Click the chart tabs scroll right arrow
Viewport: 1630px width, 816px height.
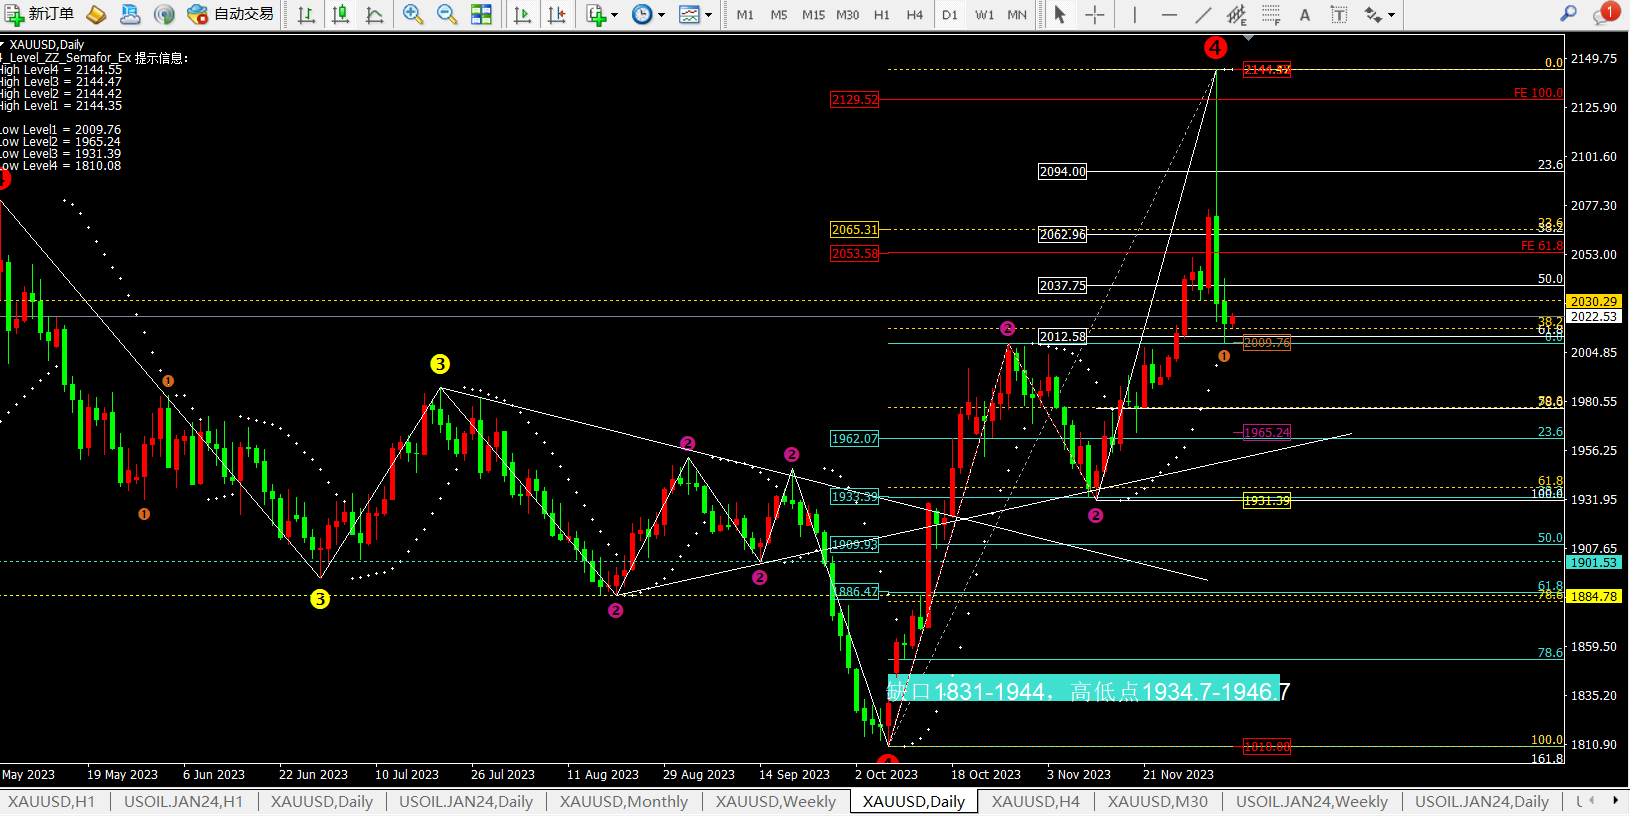pos(1615,800)
